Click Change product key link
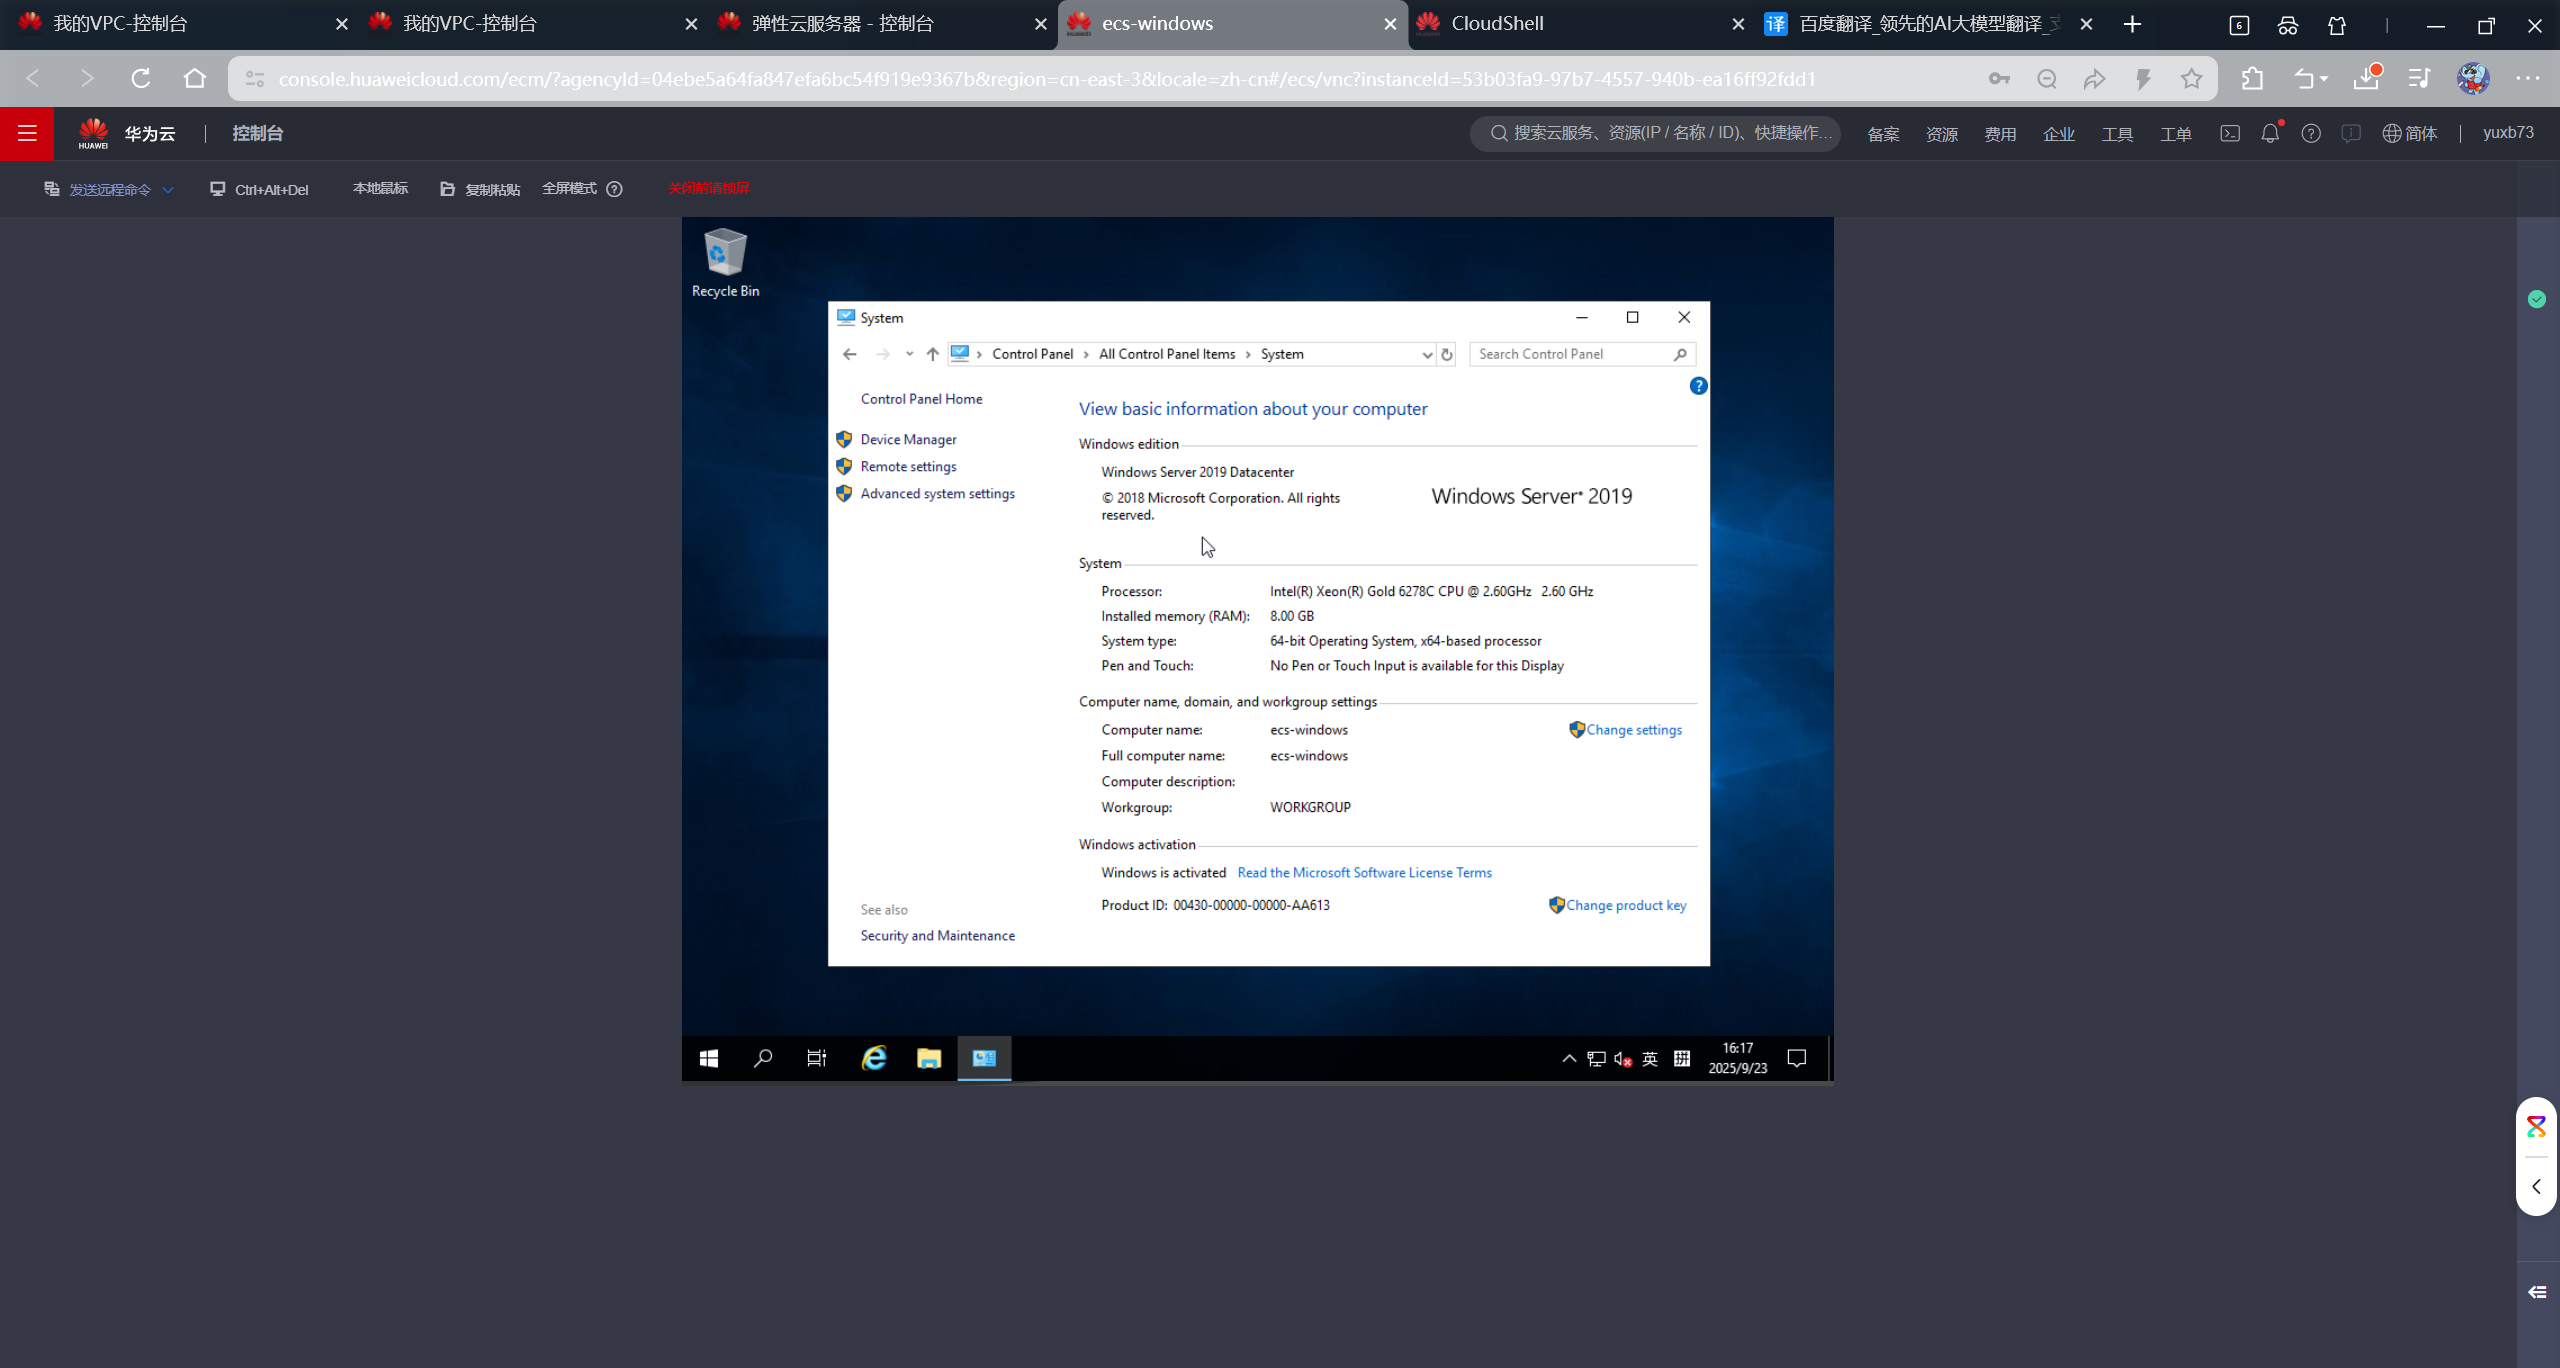2560x1368 pixels. (1626, 905)
